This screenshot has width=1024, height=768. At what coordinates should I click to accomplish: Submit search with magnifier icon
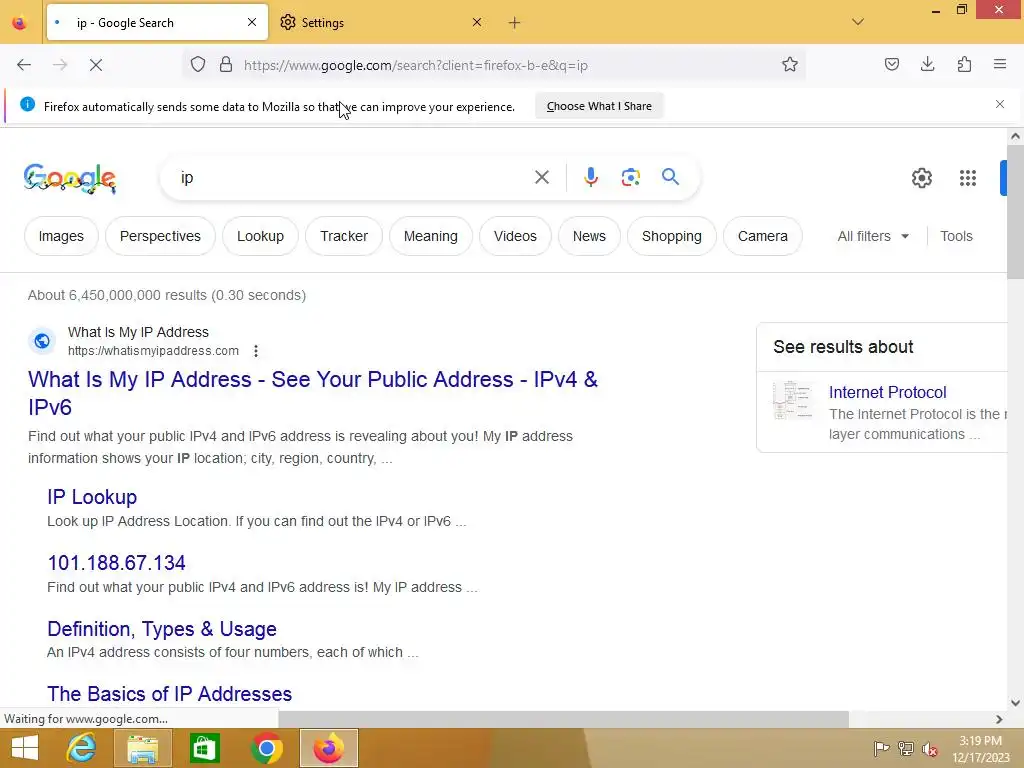coord(670,177)
